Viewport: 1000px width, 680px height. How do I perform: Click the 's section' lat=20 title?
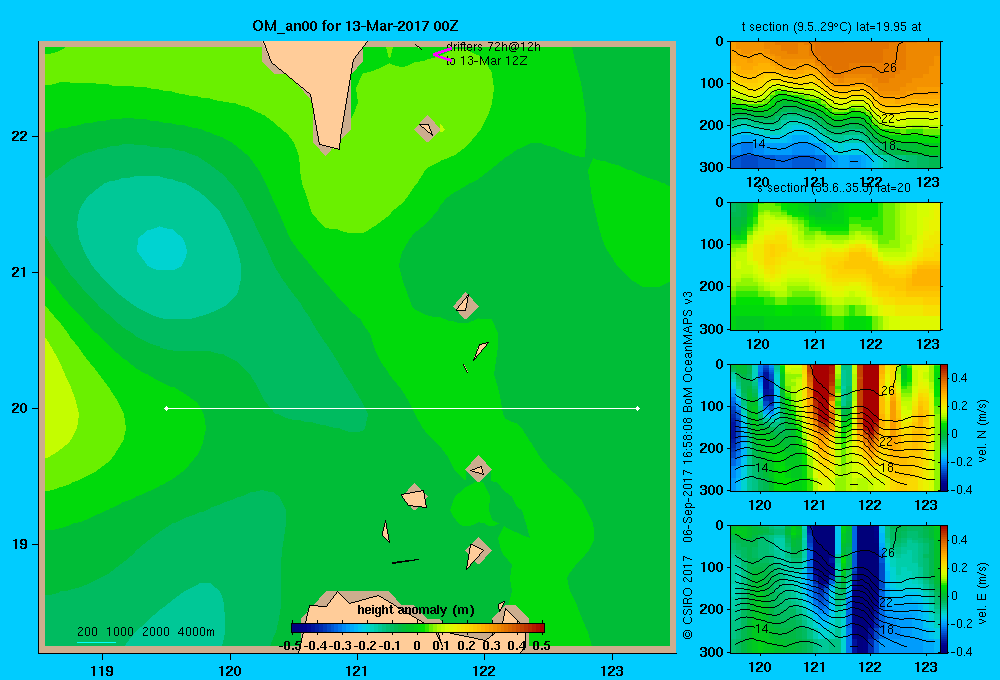[x=834, y=188]
